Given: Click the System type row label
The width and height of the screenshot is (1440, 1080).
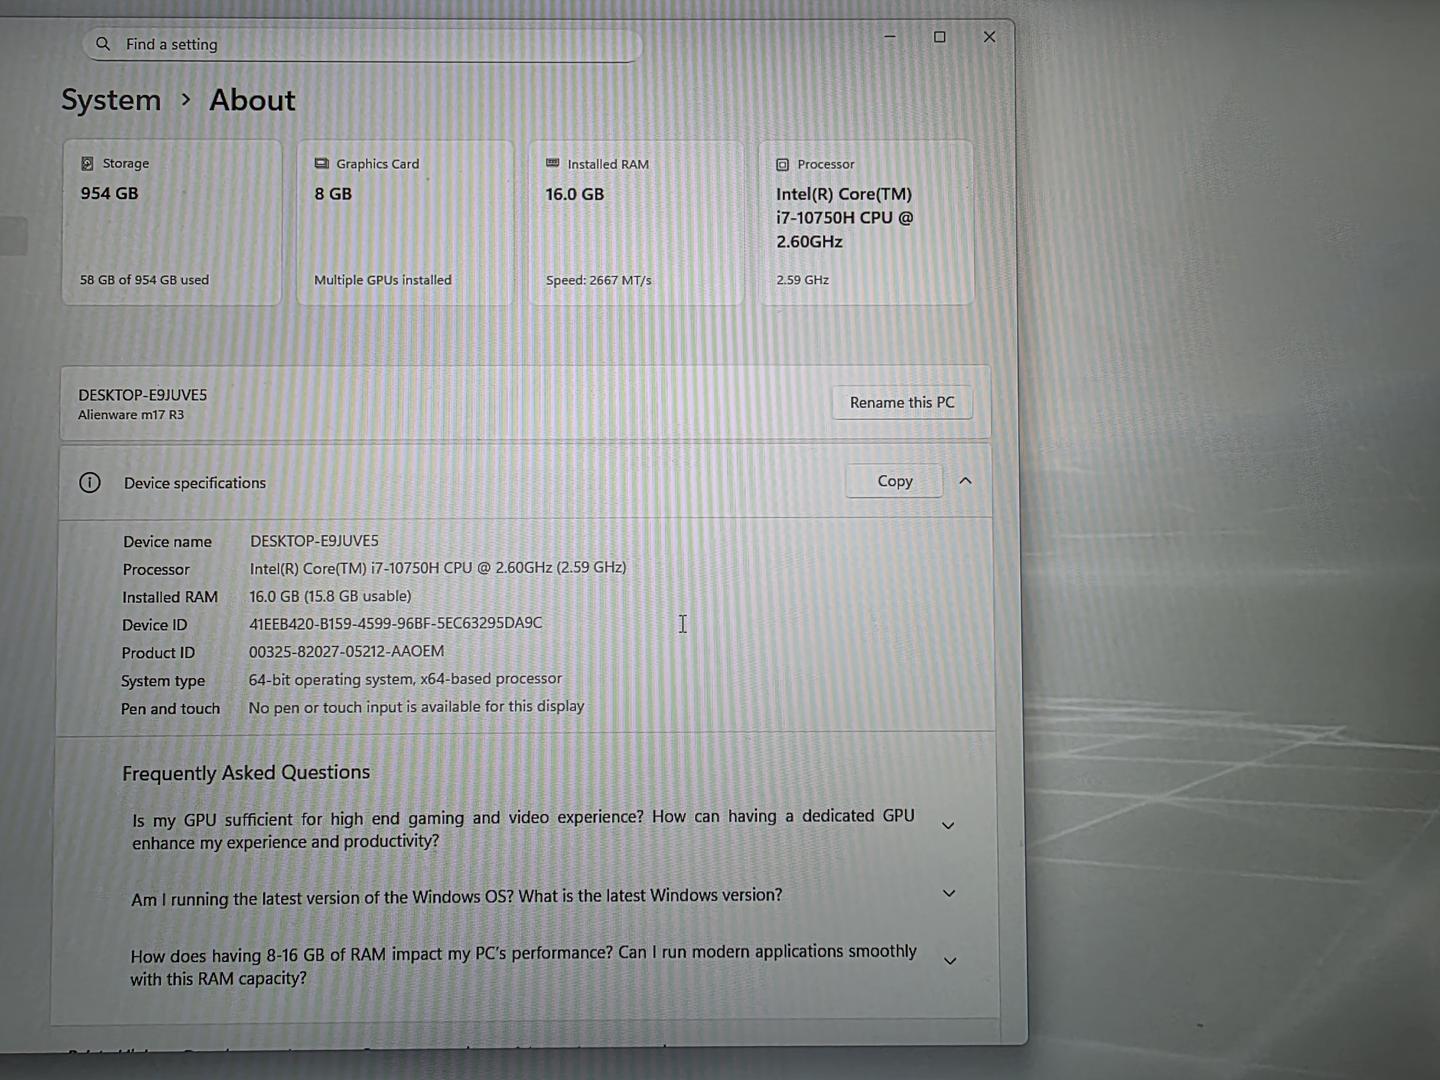Looking at the screenshot, I should 163,681.
